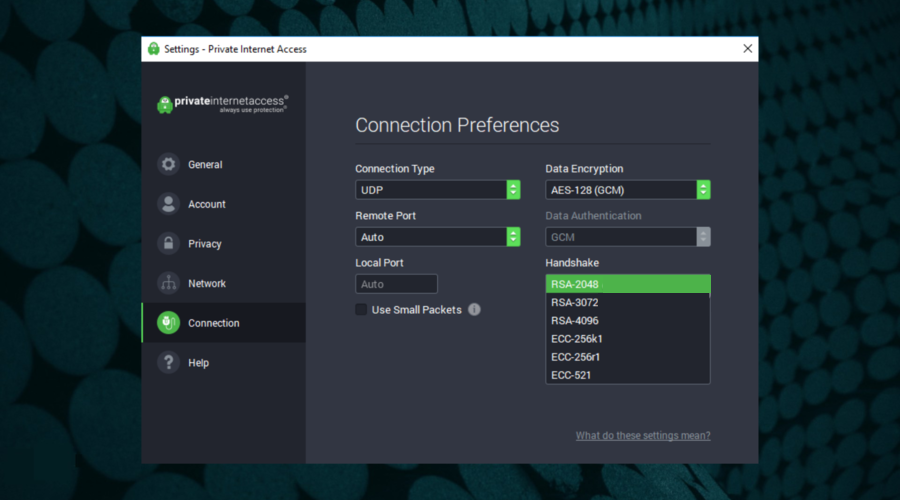
Task: Click the Account person icon
Action: [168, 204]
